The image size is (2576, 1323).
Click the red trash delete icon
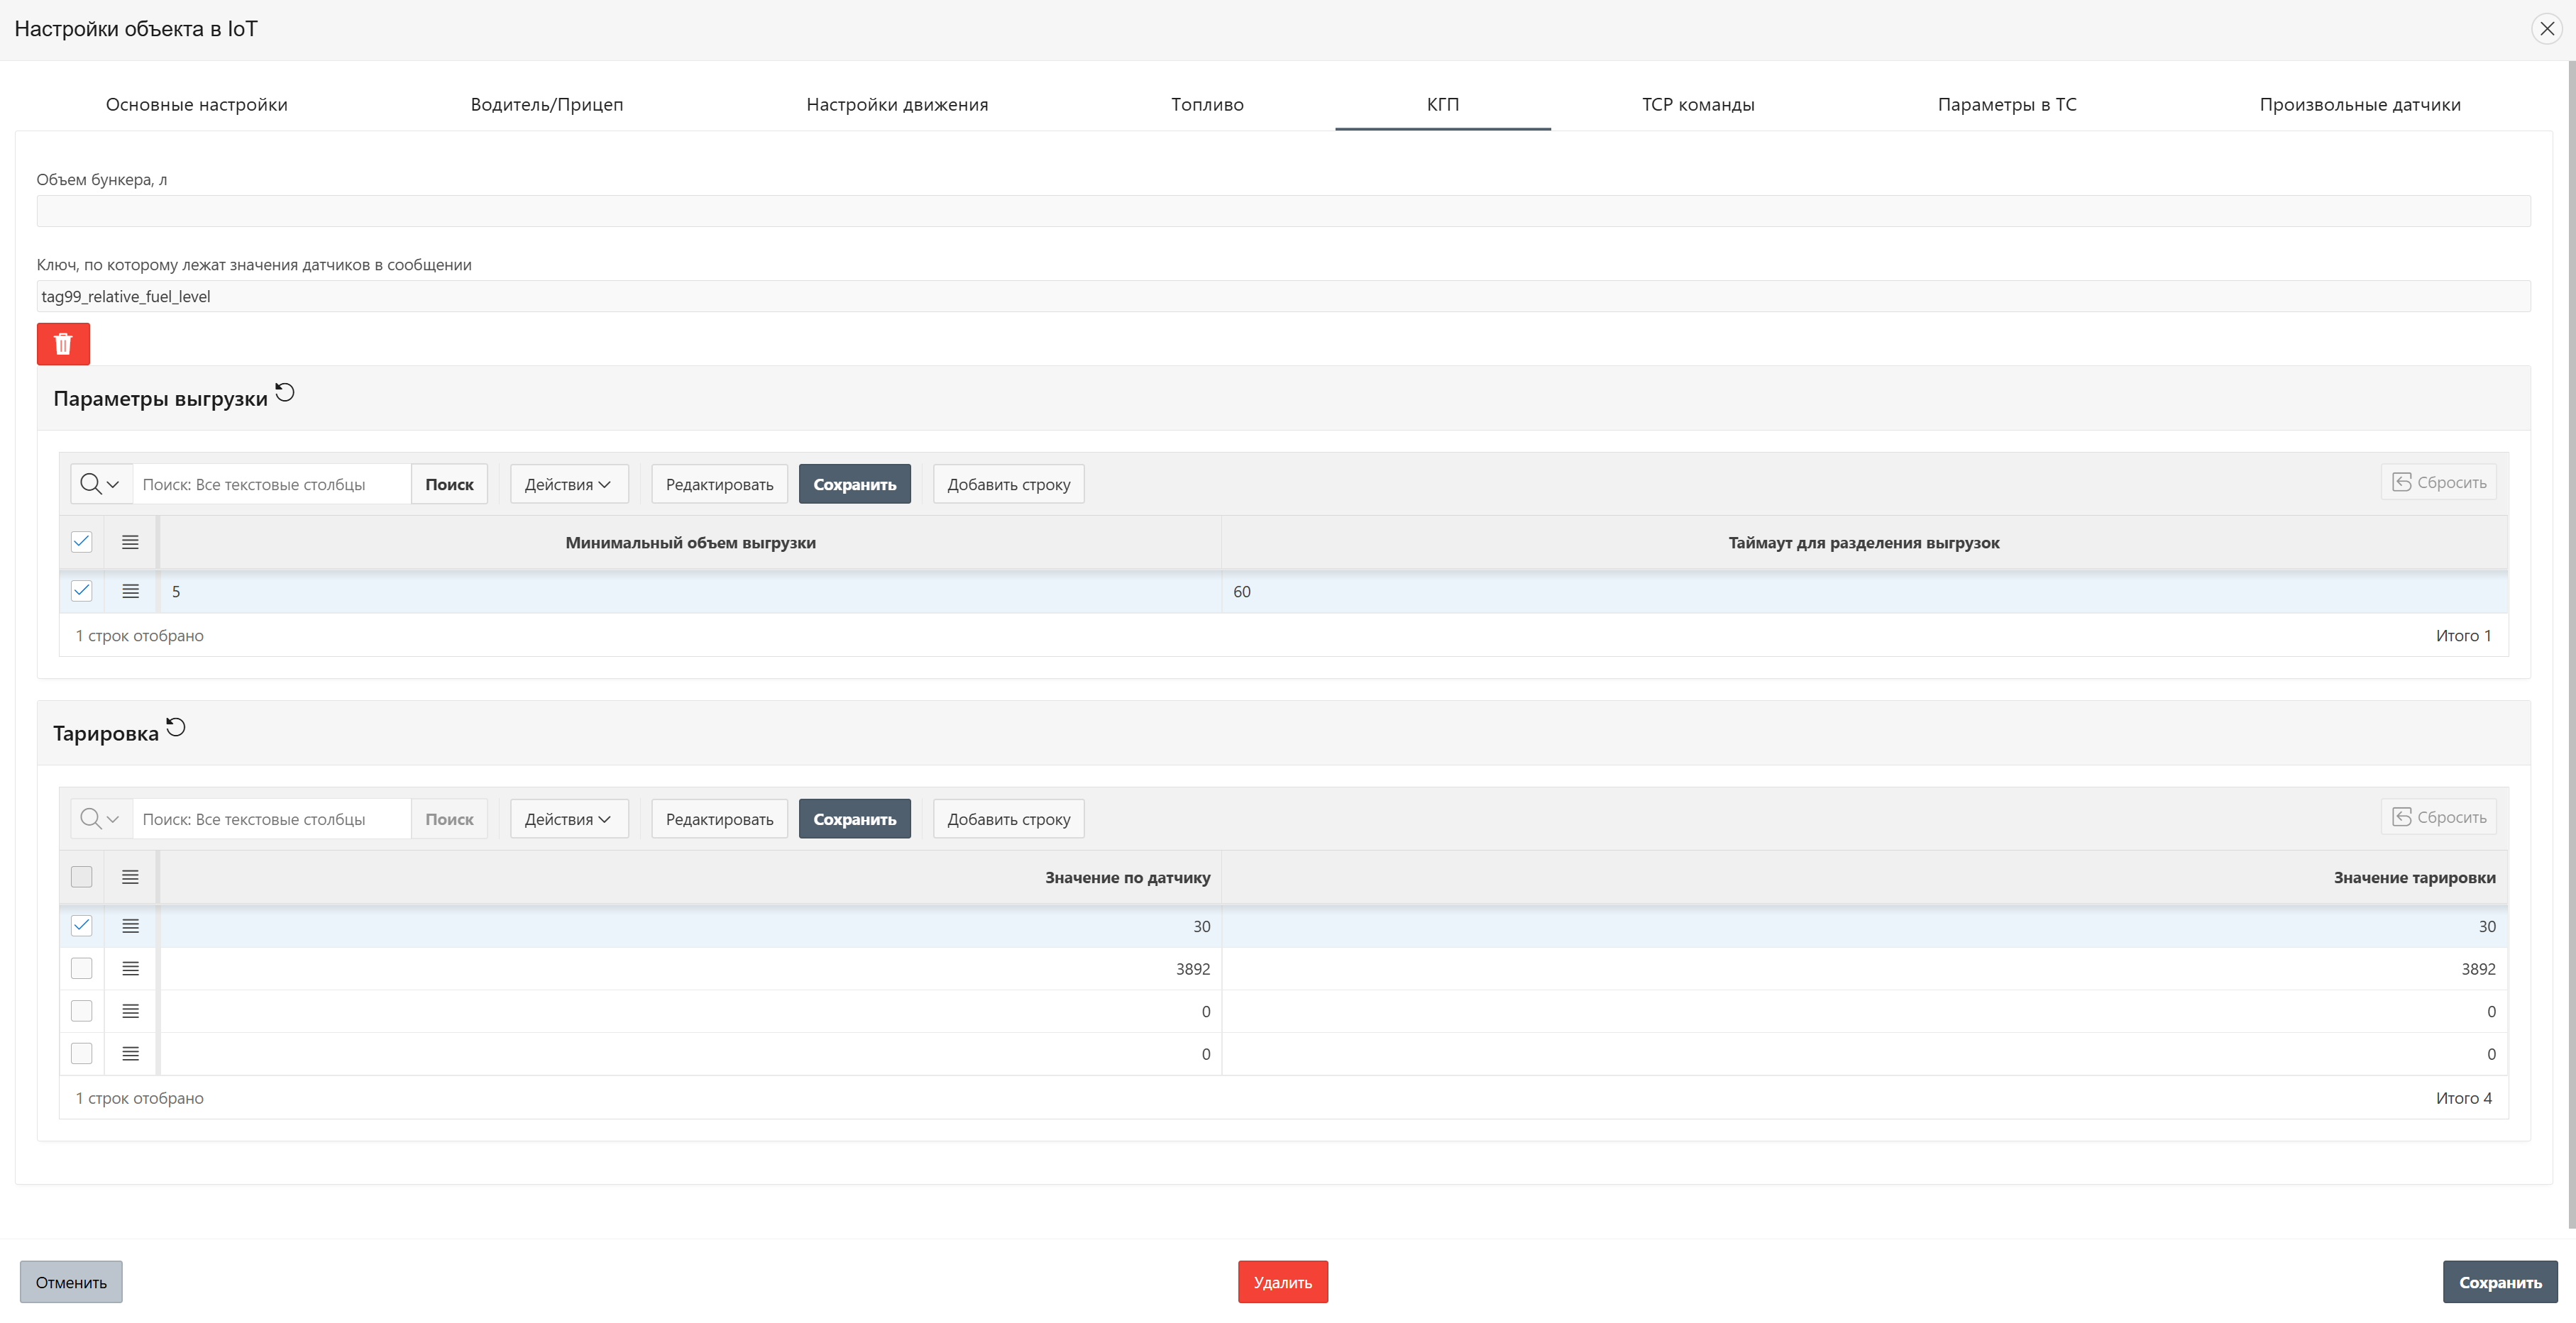pos(63,344)
